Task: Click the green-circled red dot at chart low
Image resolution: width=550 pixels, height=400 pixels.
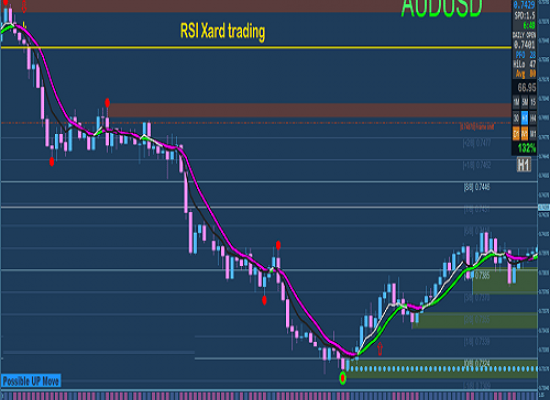Action: tap(343, 378)
